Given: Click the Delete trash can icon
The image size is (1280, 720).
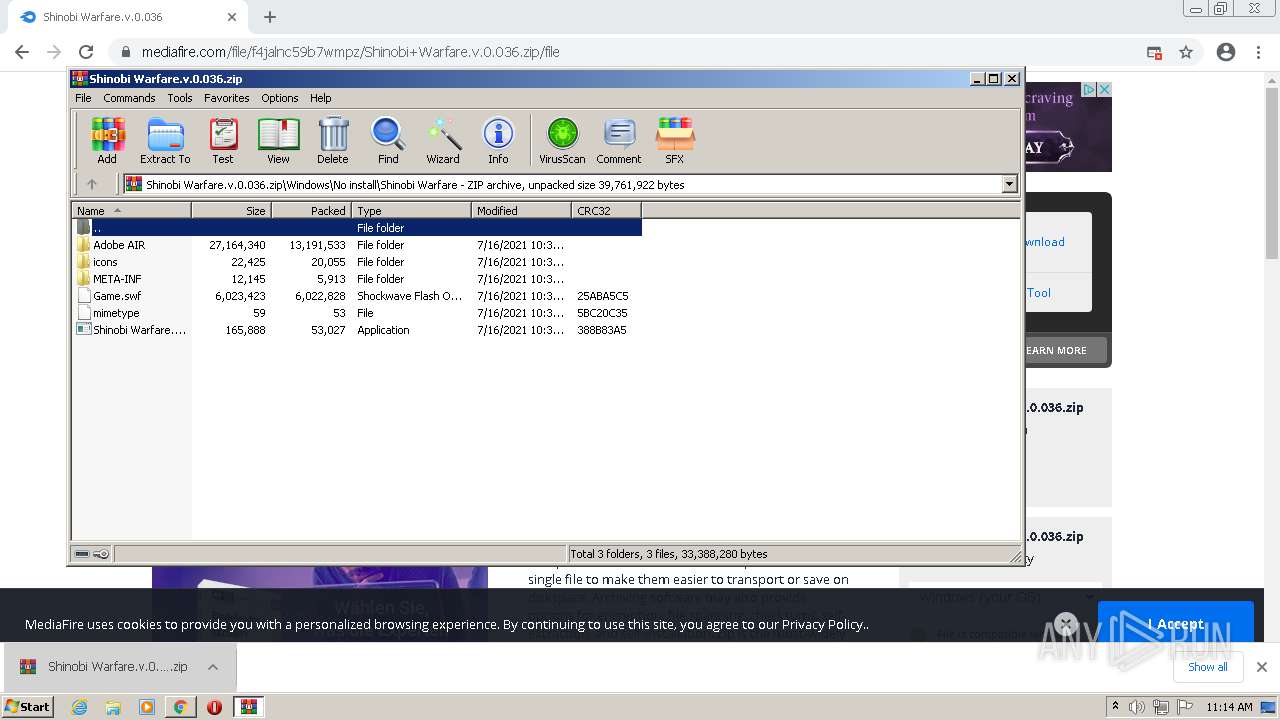Looking at the screenshot, I should 333,140.
